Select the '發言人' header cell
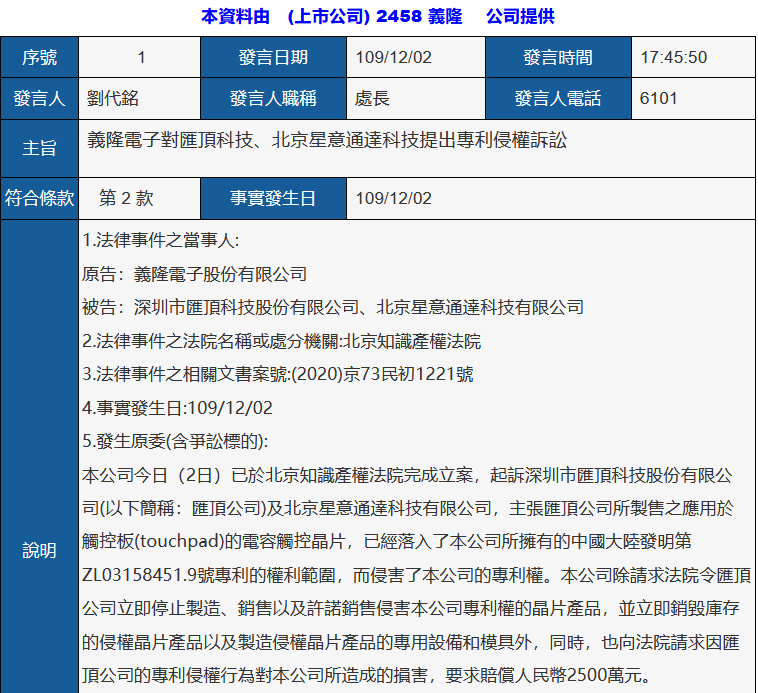This screenshot has width=758, height=693. pyautogui.click(x=39, y=99)
